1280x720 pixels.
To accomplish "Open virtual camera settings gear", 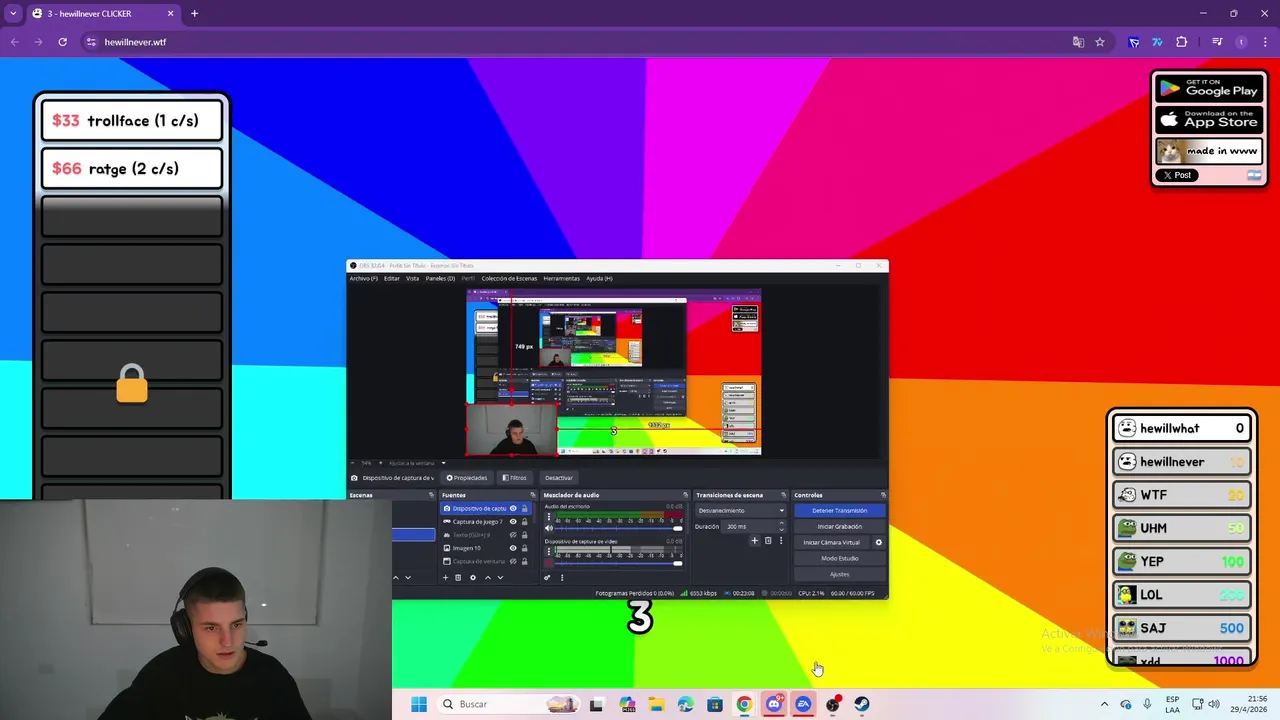I will [x=879, y=543].
